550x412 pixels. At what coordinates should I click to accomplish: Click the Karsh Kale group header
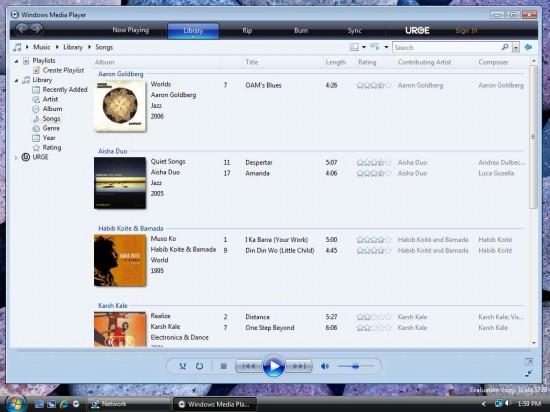(x=113, y=306)
